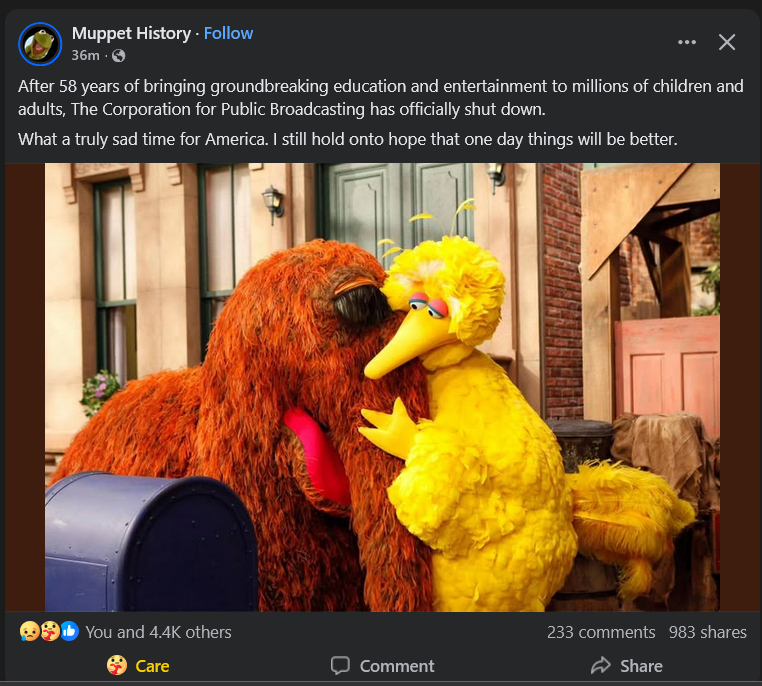Click the blue like thumb reaction icon
This screenshot has width=762, height=686.
(69, 632)
